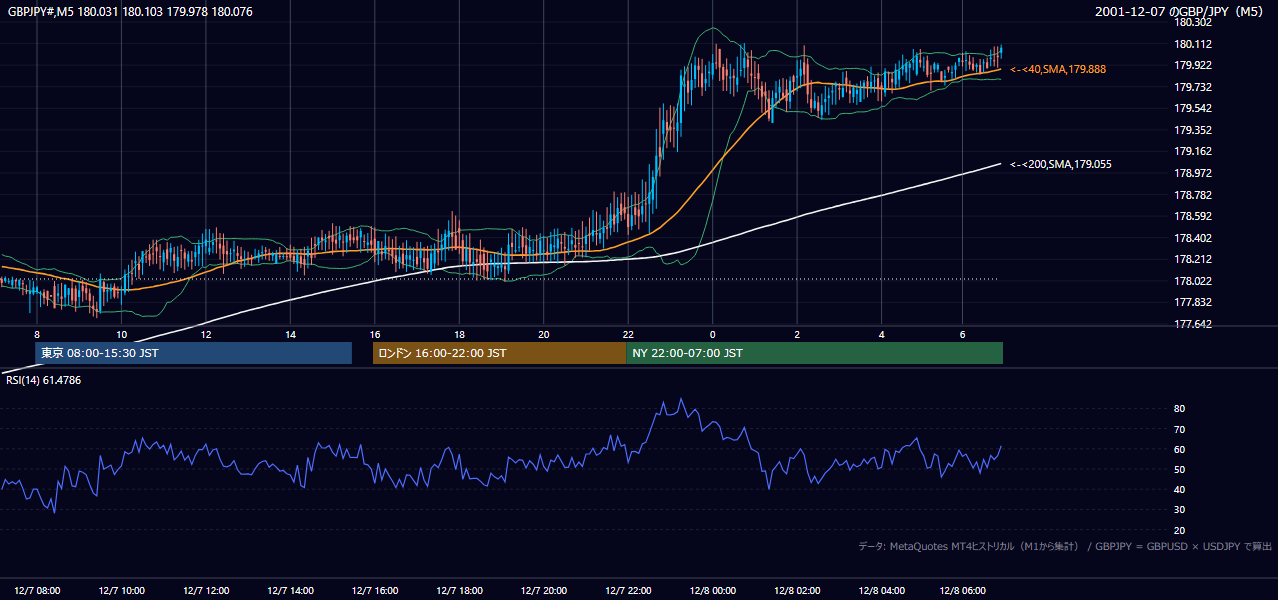Click hour tick 4 under price chart
Screen dimensions: 1278x600
[882, 334]
